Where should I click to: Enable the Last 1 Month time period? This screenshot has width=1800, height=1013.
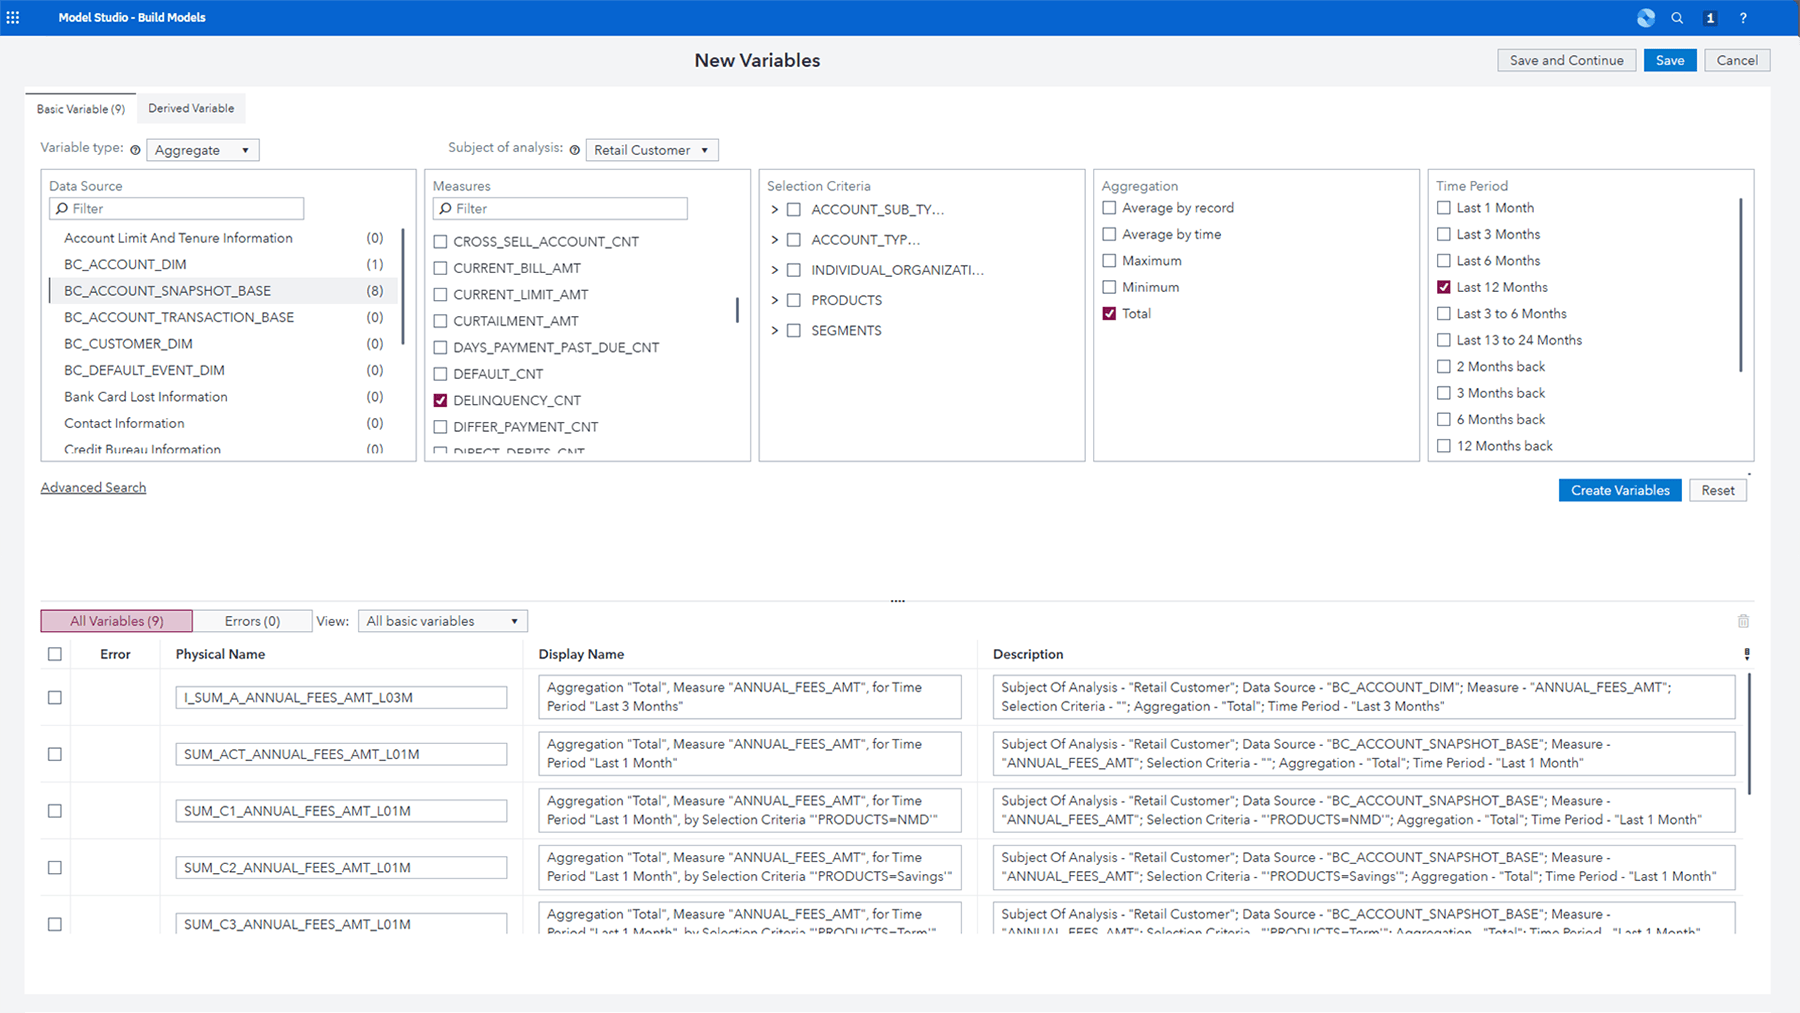1444,207
